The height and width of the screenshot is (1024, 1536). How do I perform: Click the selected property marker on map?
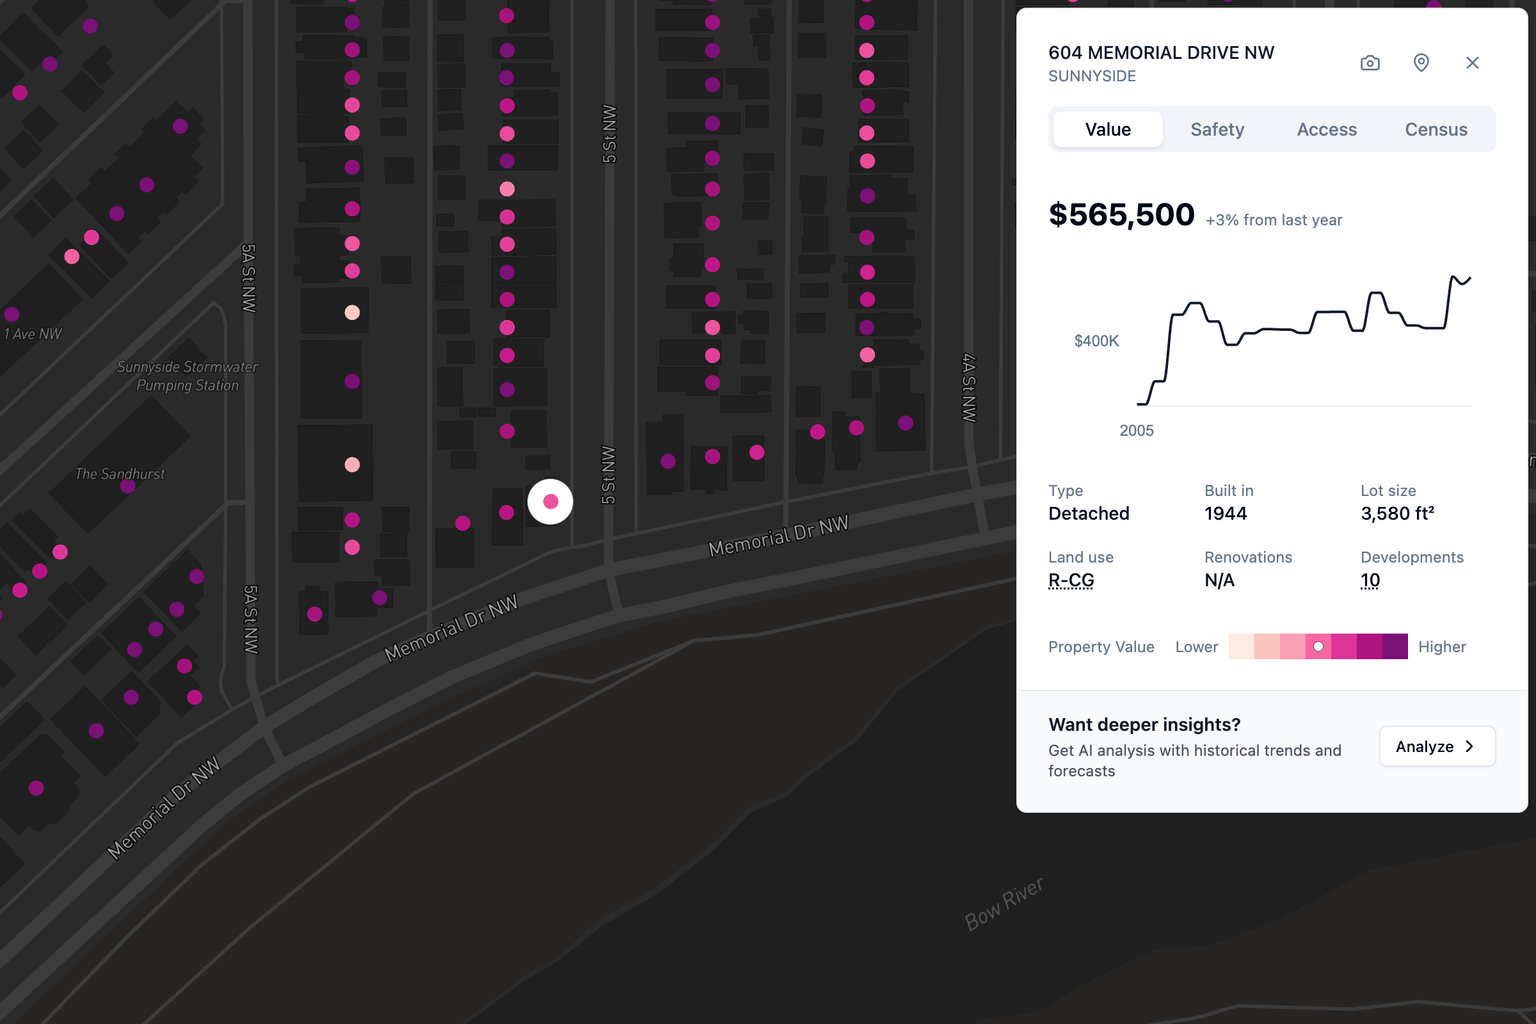(550, 502)
